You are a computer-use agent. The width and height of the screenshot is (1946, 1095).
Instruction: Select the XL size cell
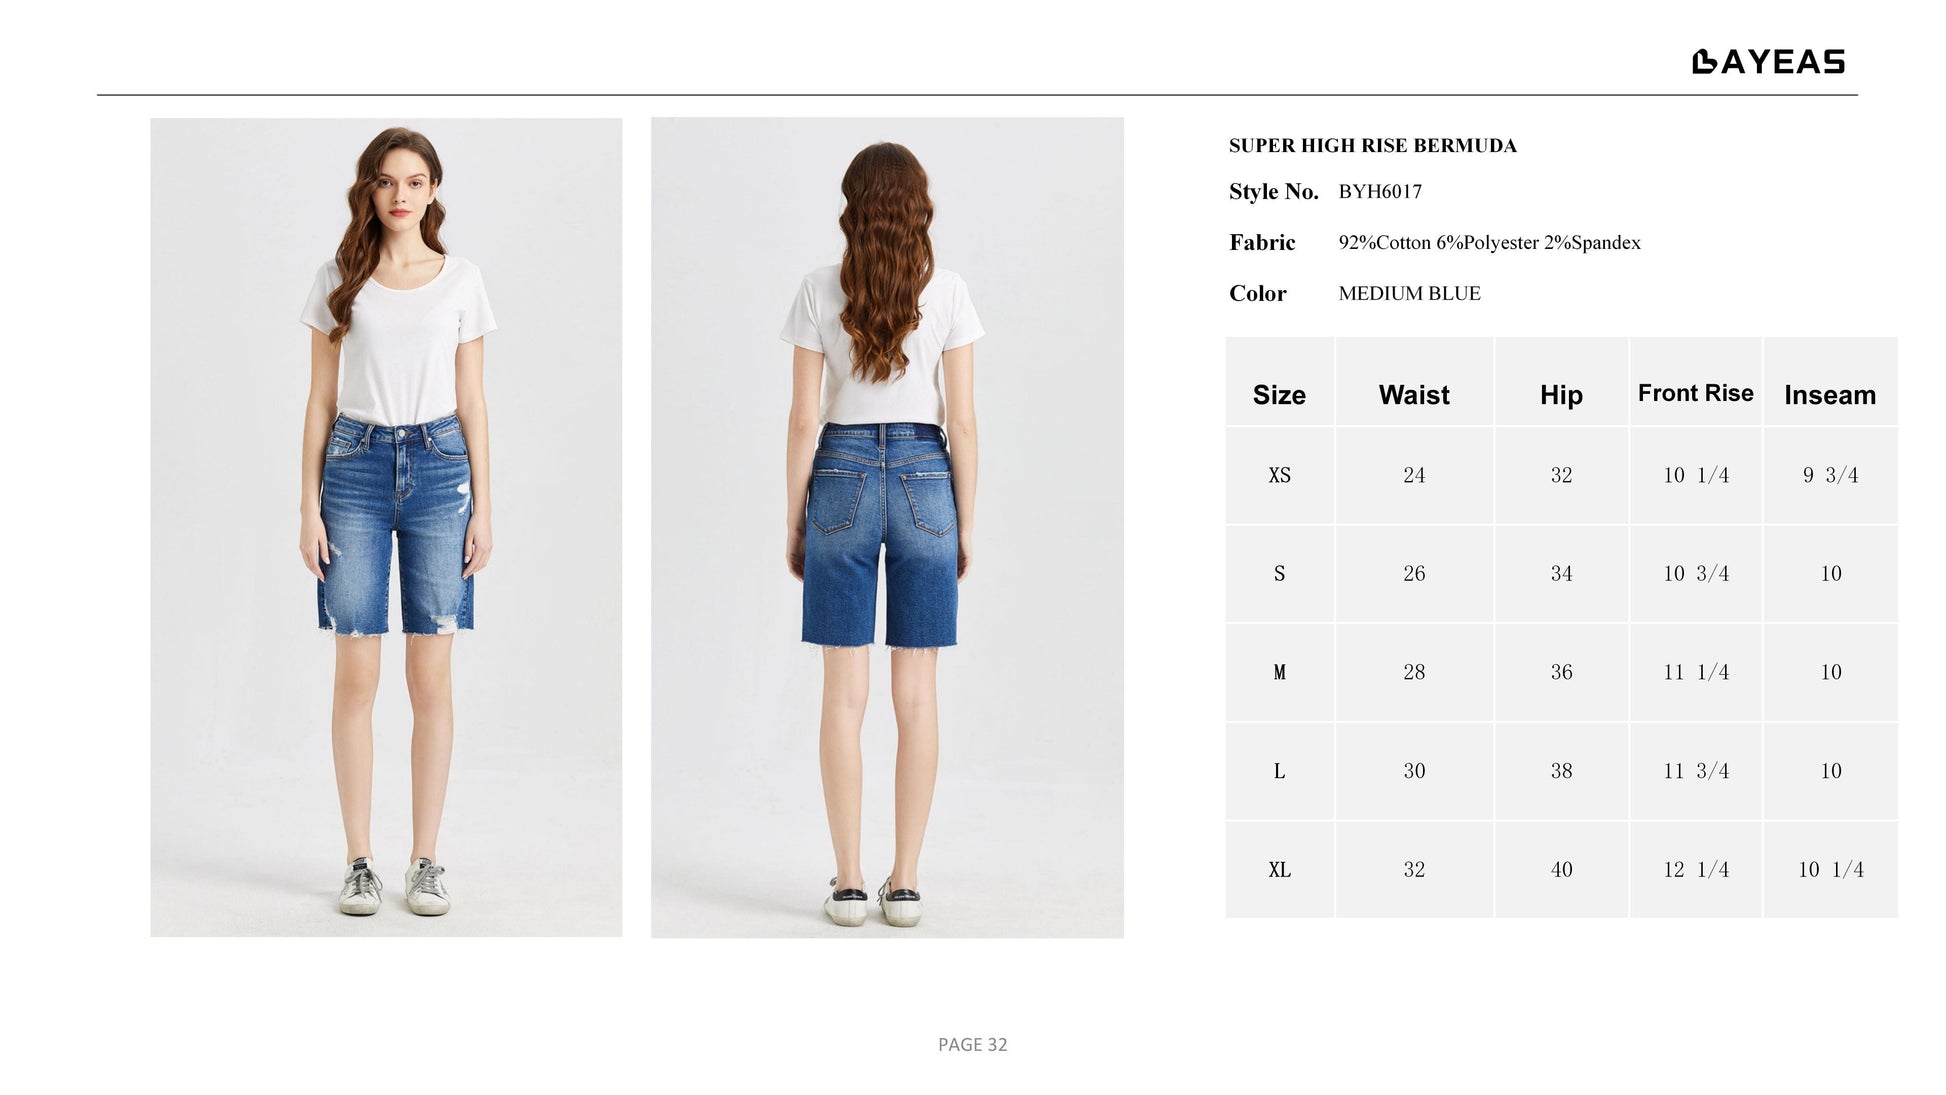[x=1279, y=870]
